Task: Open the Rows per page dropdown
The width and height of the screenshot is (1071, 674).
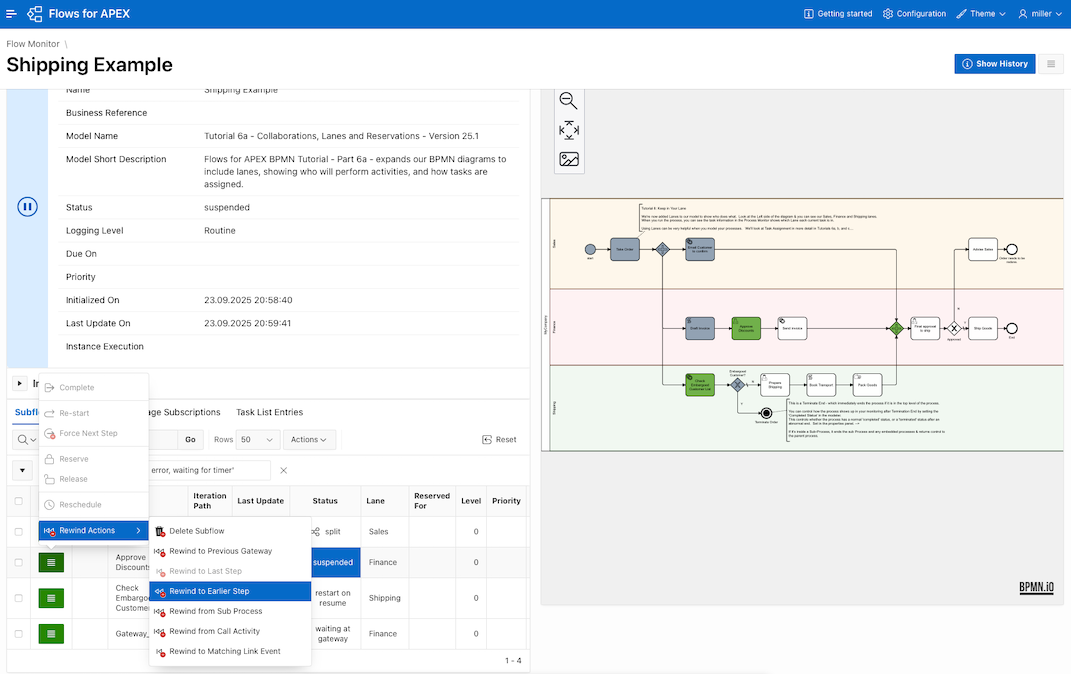Action: (257, 439)
